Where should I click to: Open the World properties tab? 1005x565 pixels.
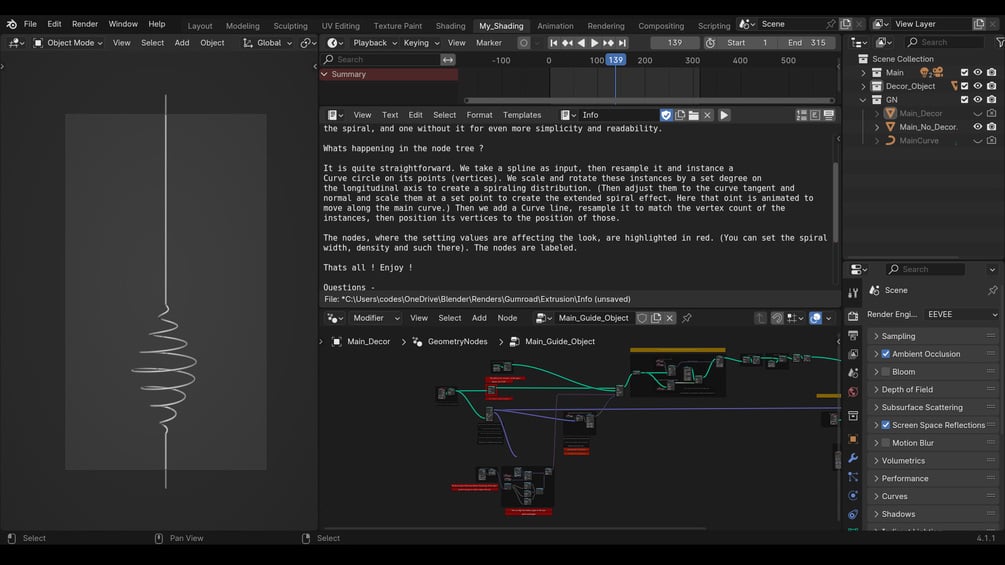853,391
